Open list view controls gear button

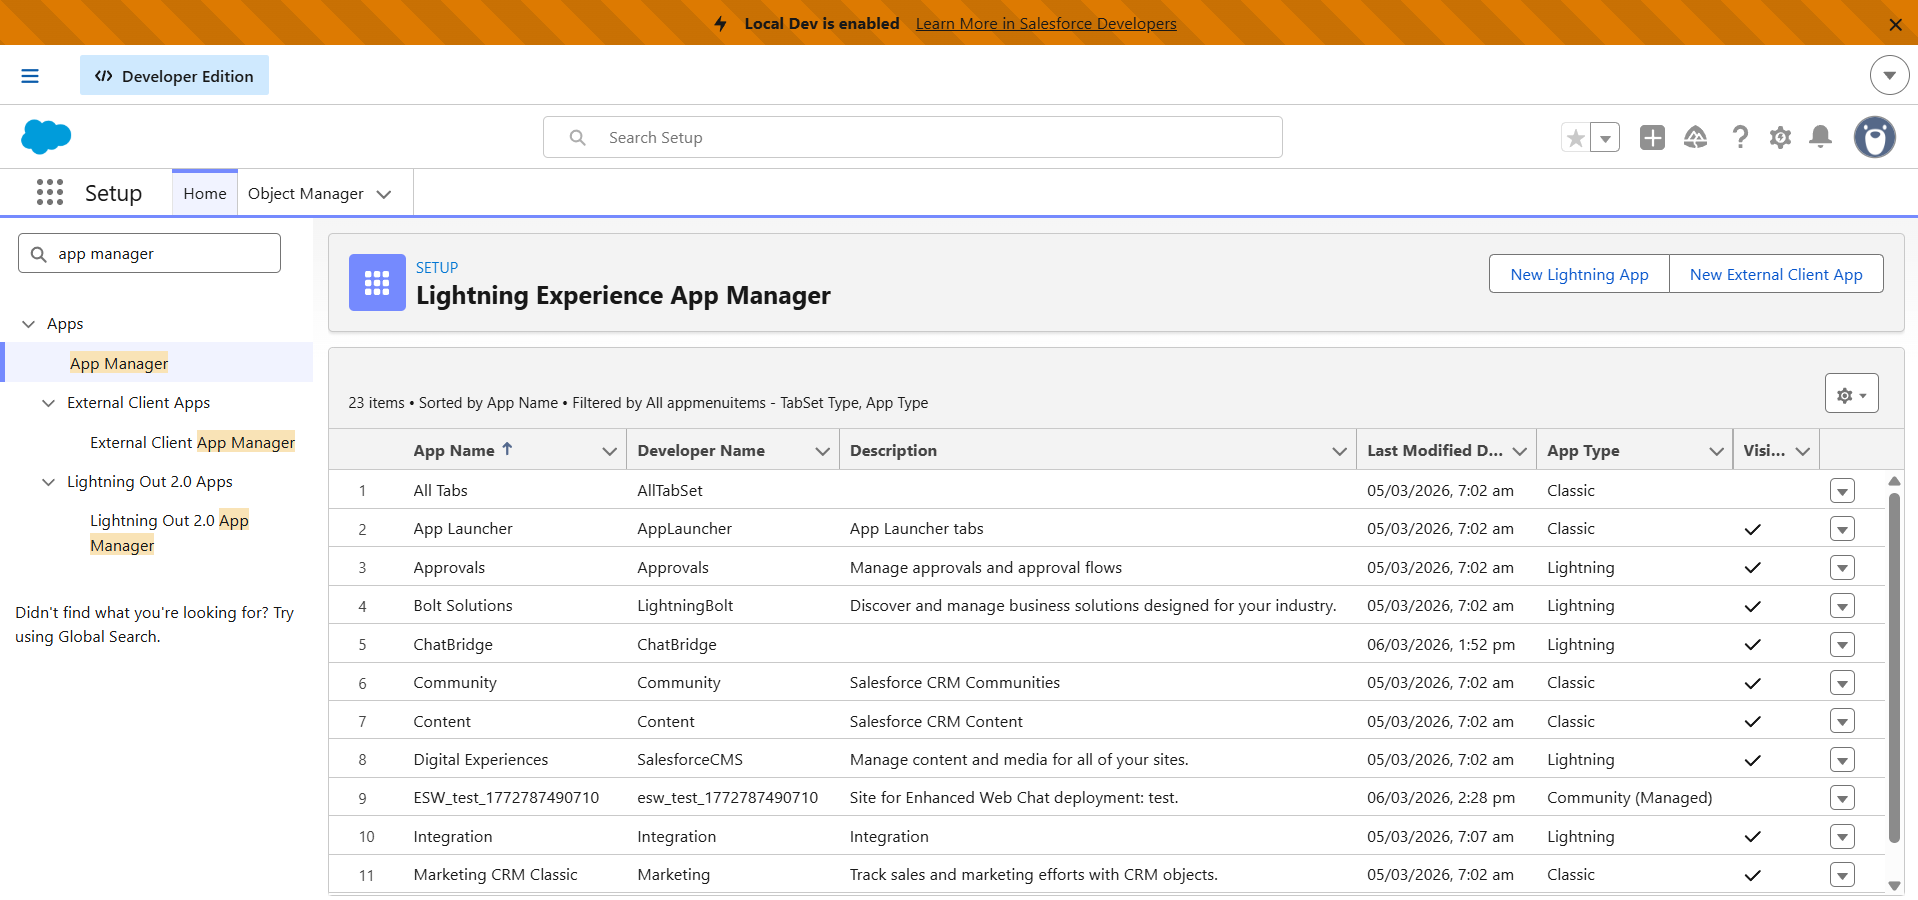point(1851,394)
